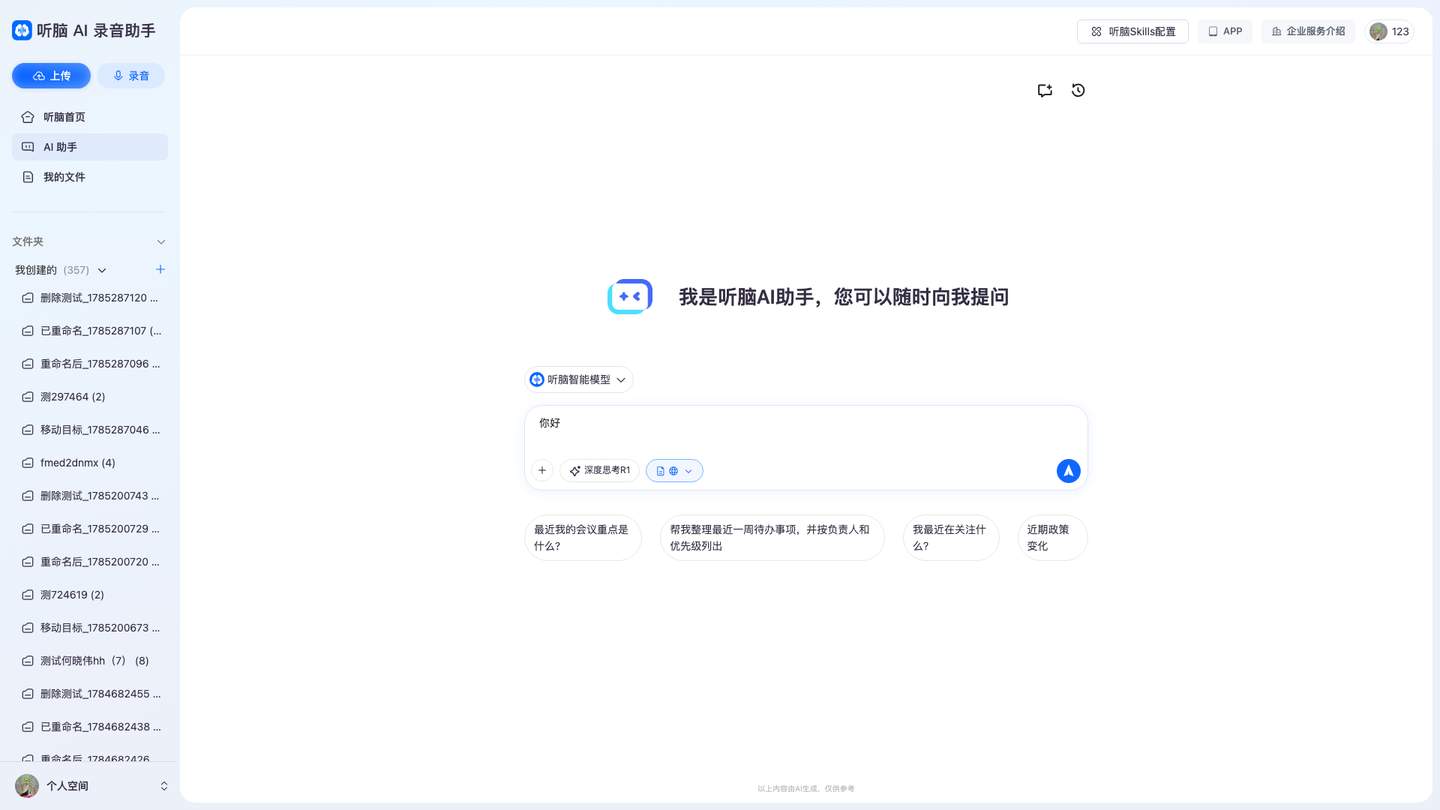Choose suggestion 近期政策变化
Image resolution: width=1440 pixels, height=810 pixels.
pyautogui.click(x=1053, y=538)
